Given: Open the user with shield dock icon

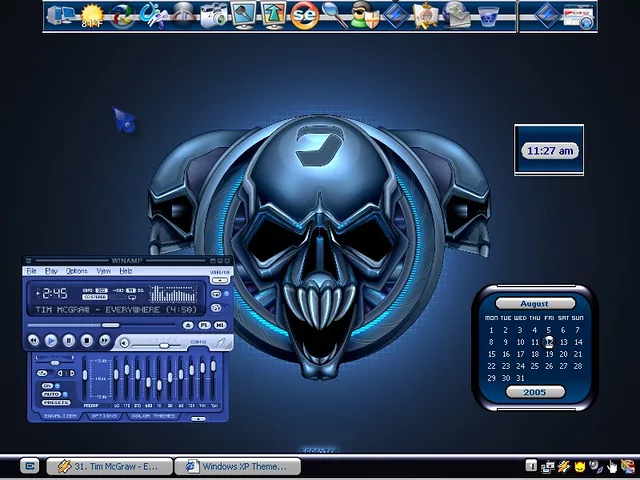Looking at the screenshot, I should [364, 16].
